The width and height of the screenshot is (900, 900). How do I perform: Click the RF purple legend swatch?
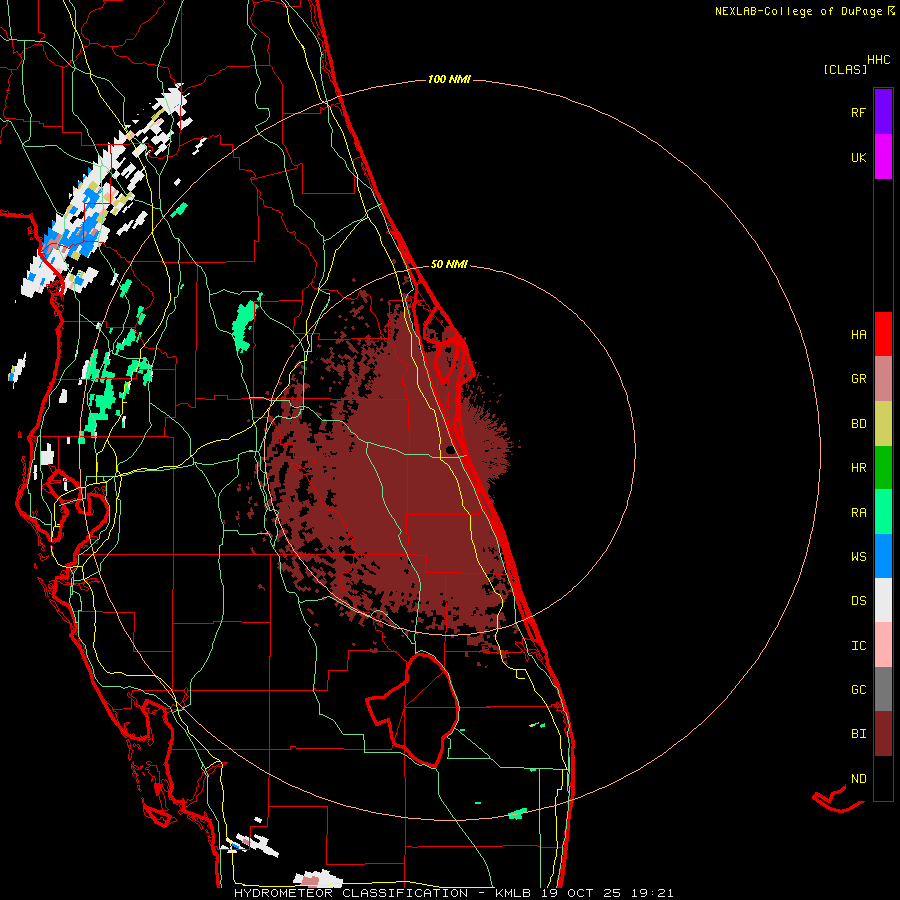(883, 112)
